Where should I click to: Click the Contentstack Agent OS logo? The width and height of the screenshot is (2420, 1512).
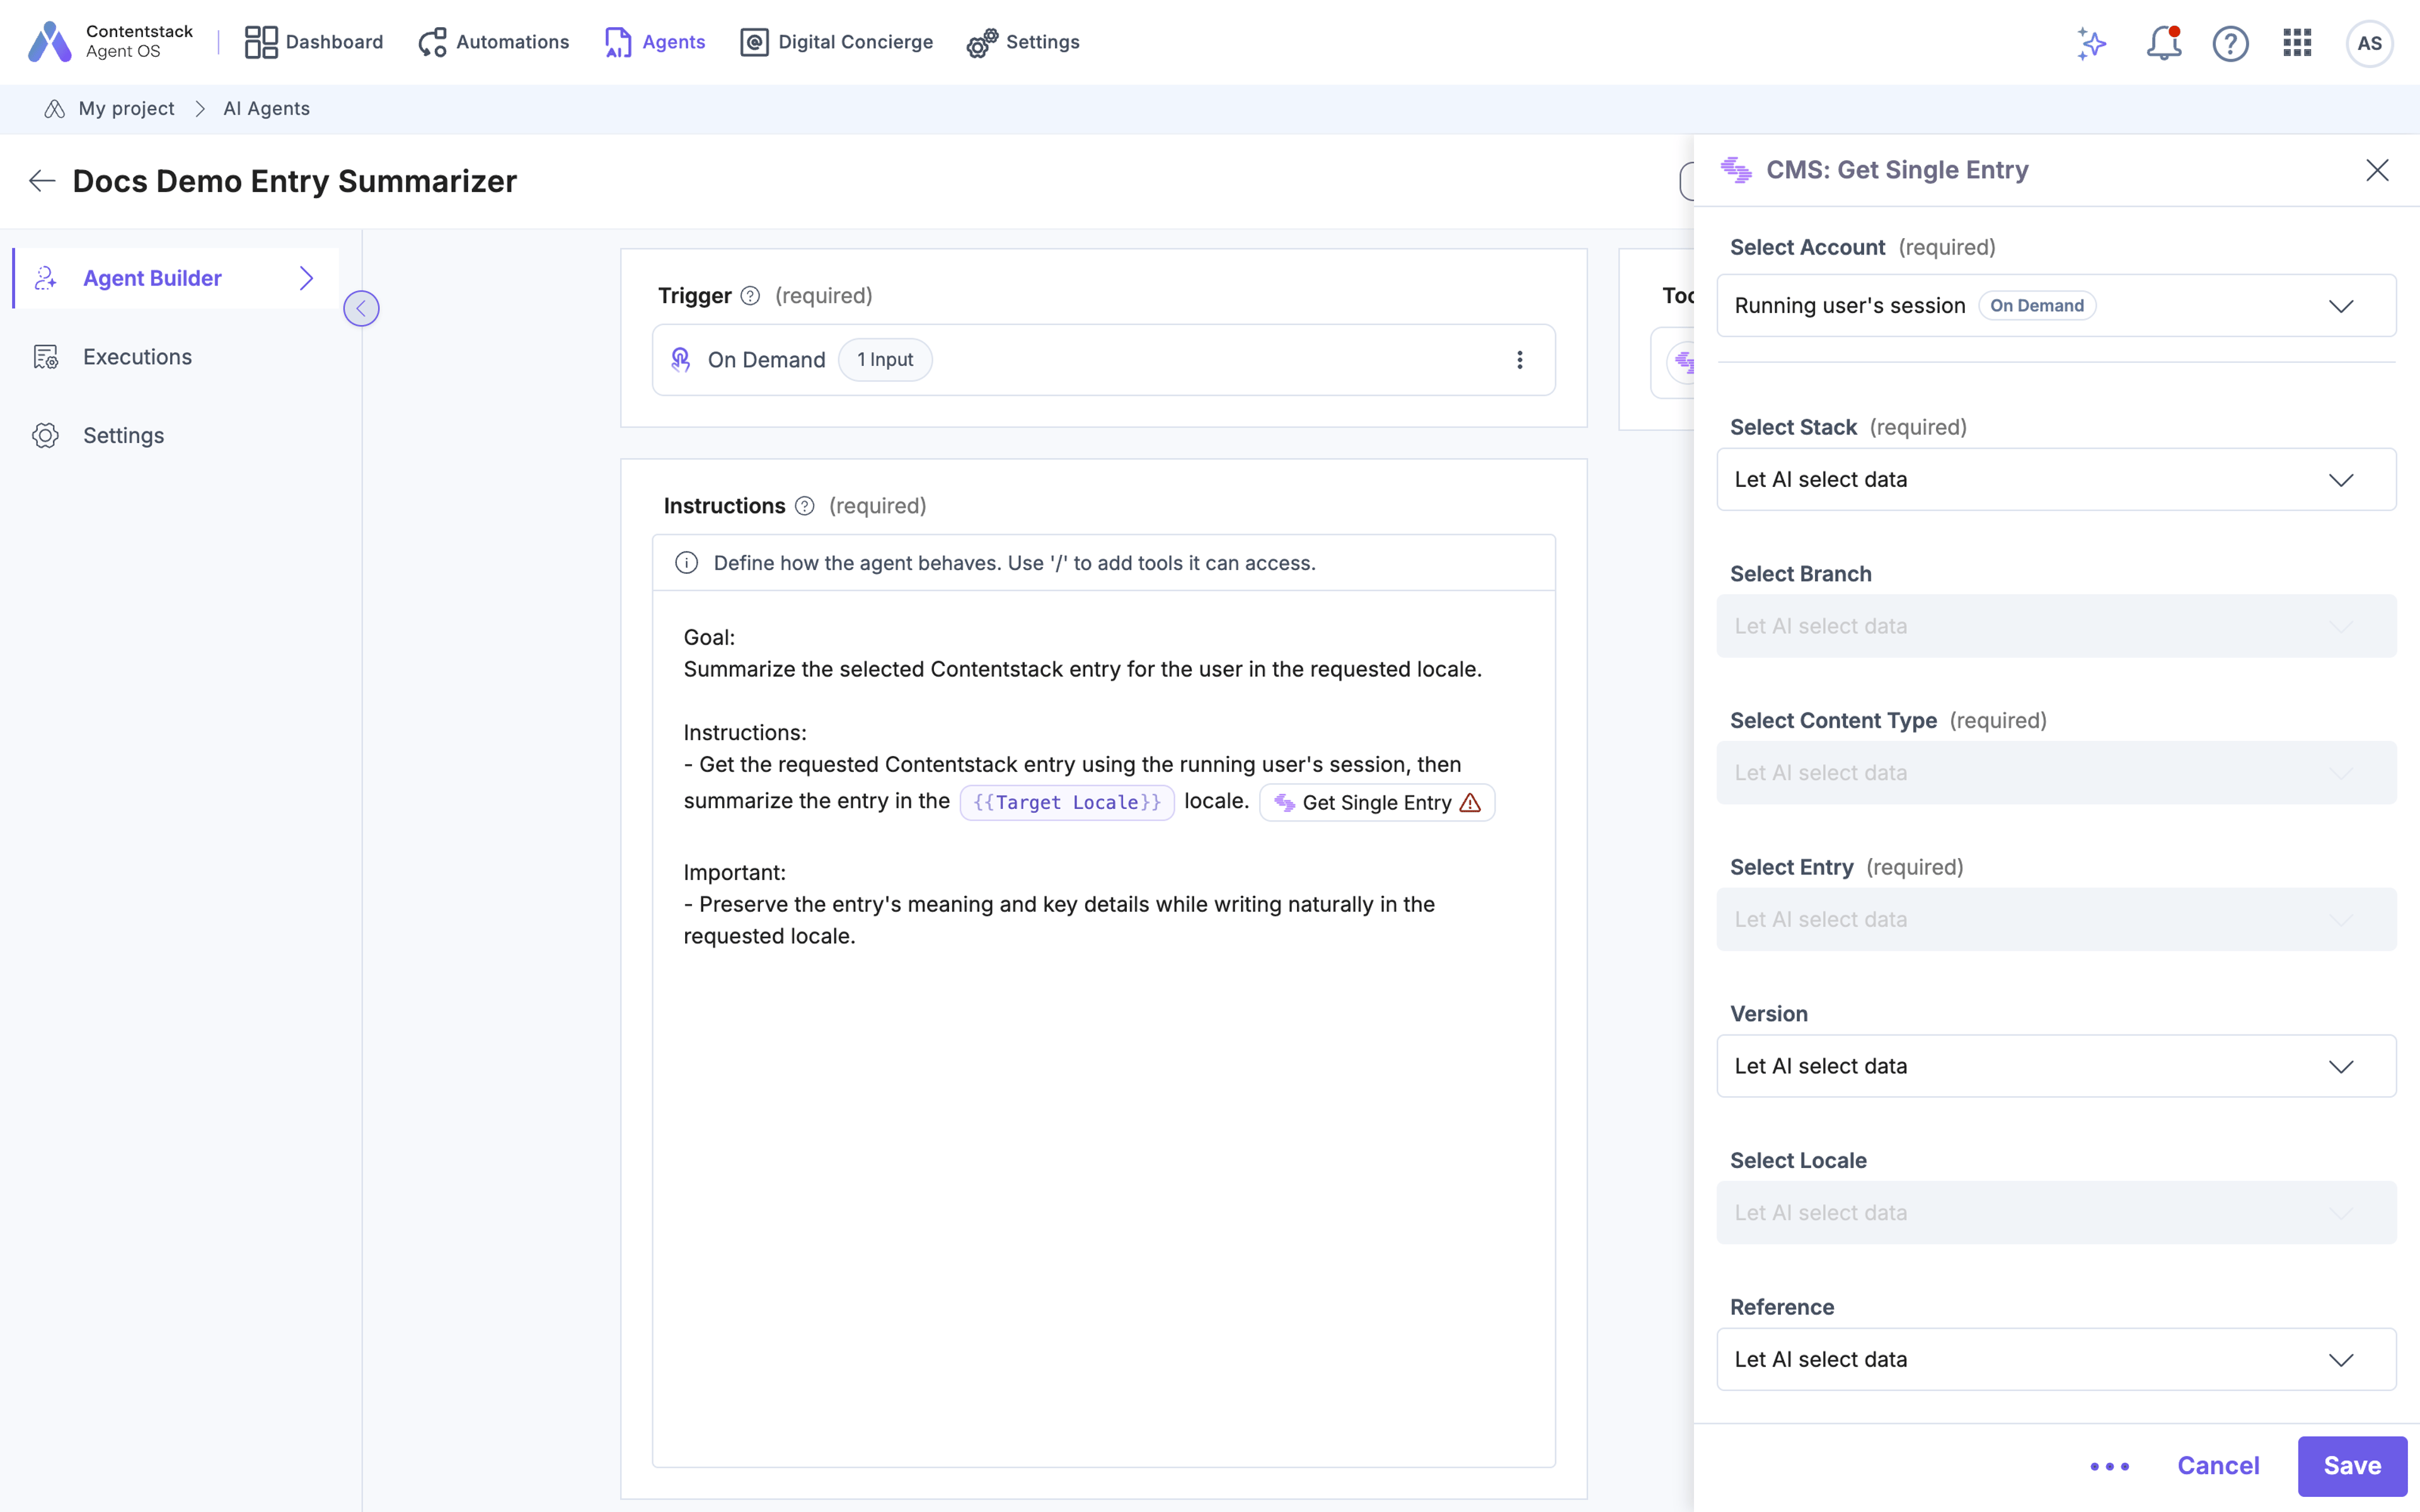(110, 42)
